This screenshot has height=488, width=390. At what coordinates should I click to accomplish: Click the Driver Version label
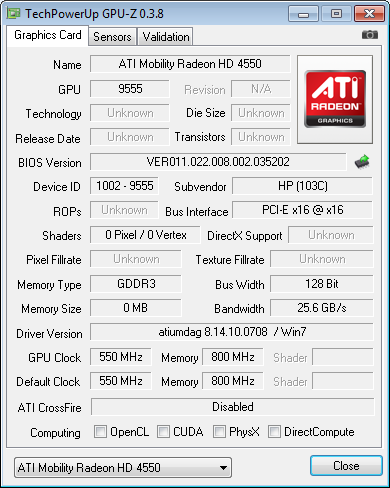pos(49,334)
